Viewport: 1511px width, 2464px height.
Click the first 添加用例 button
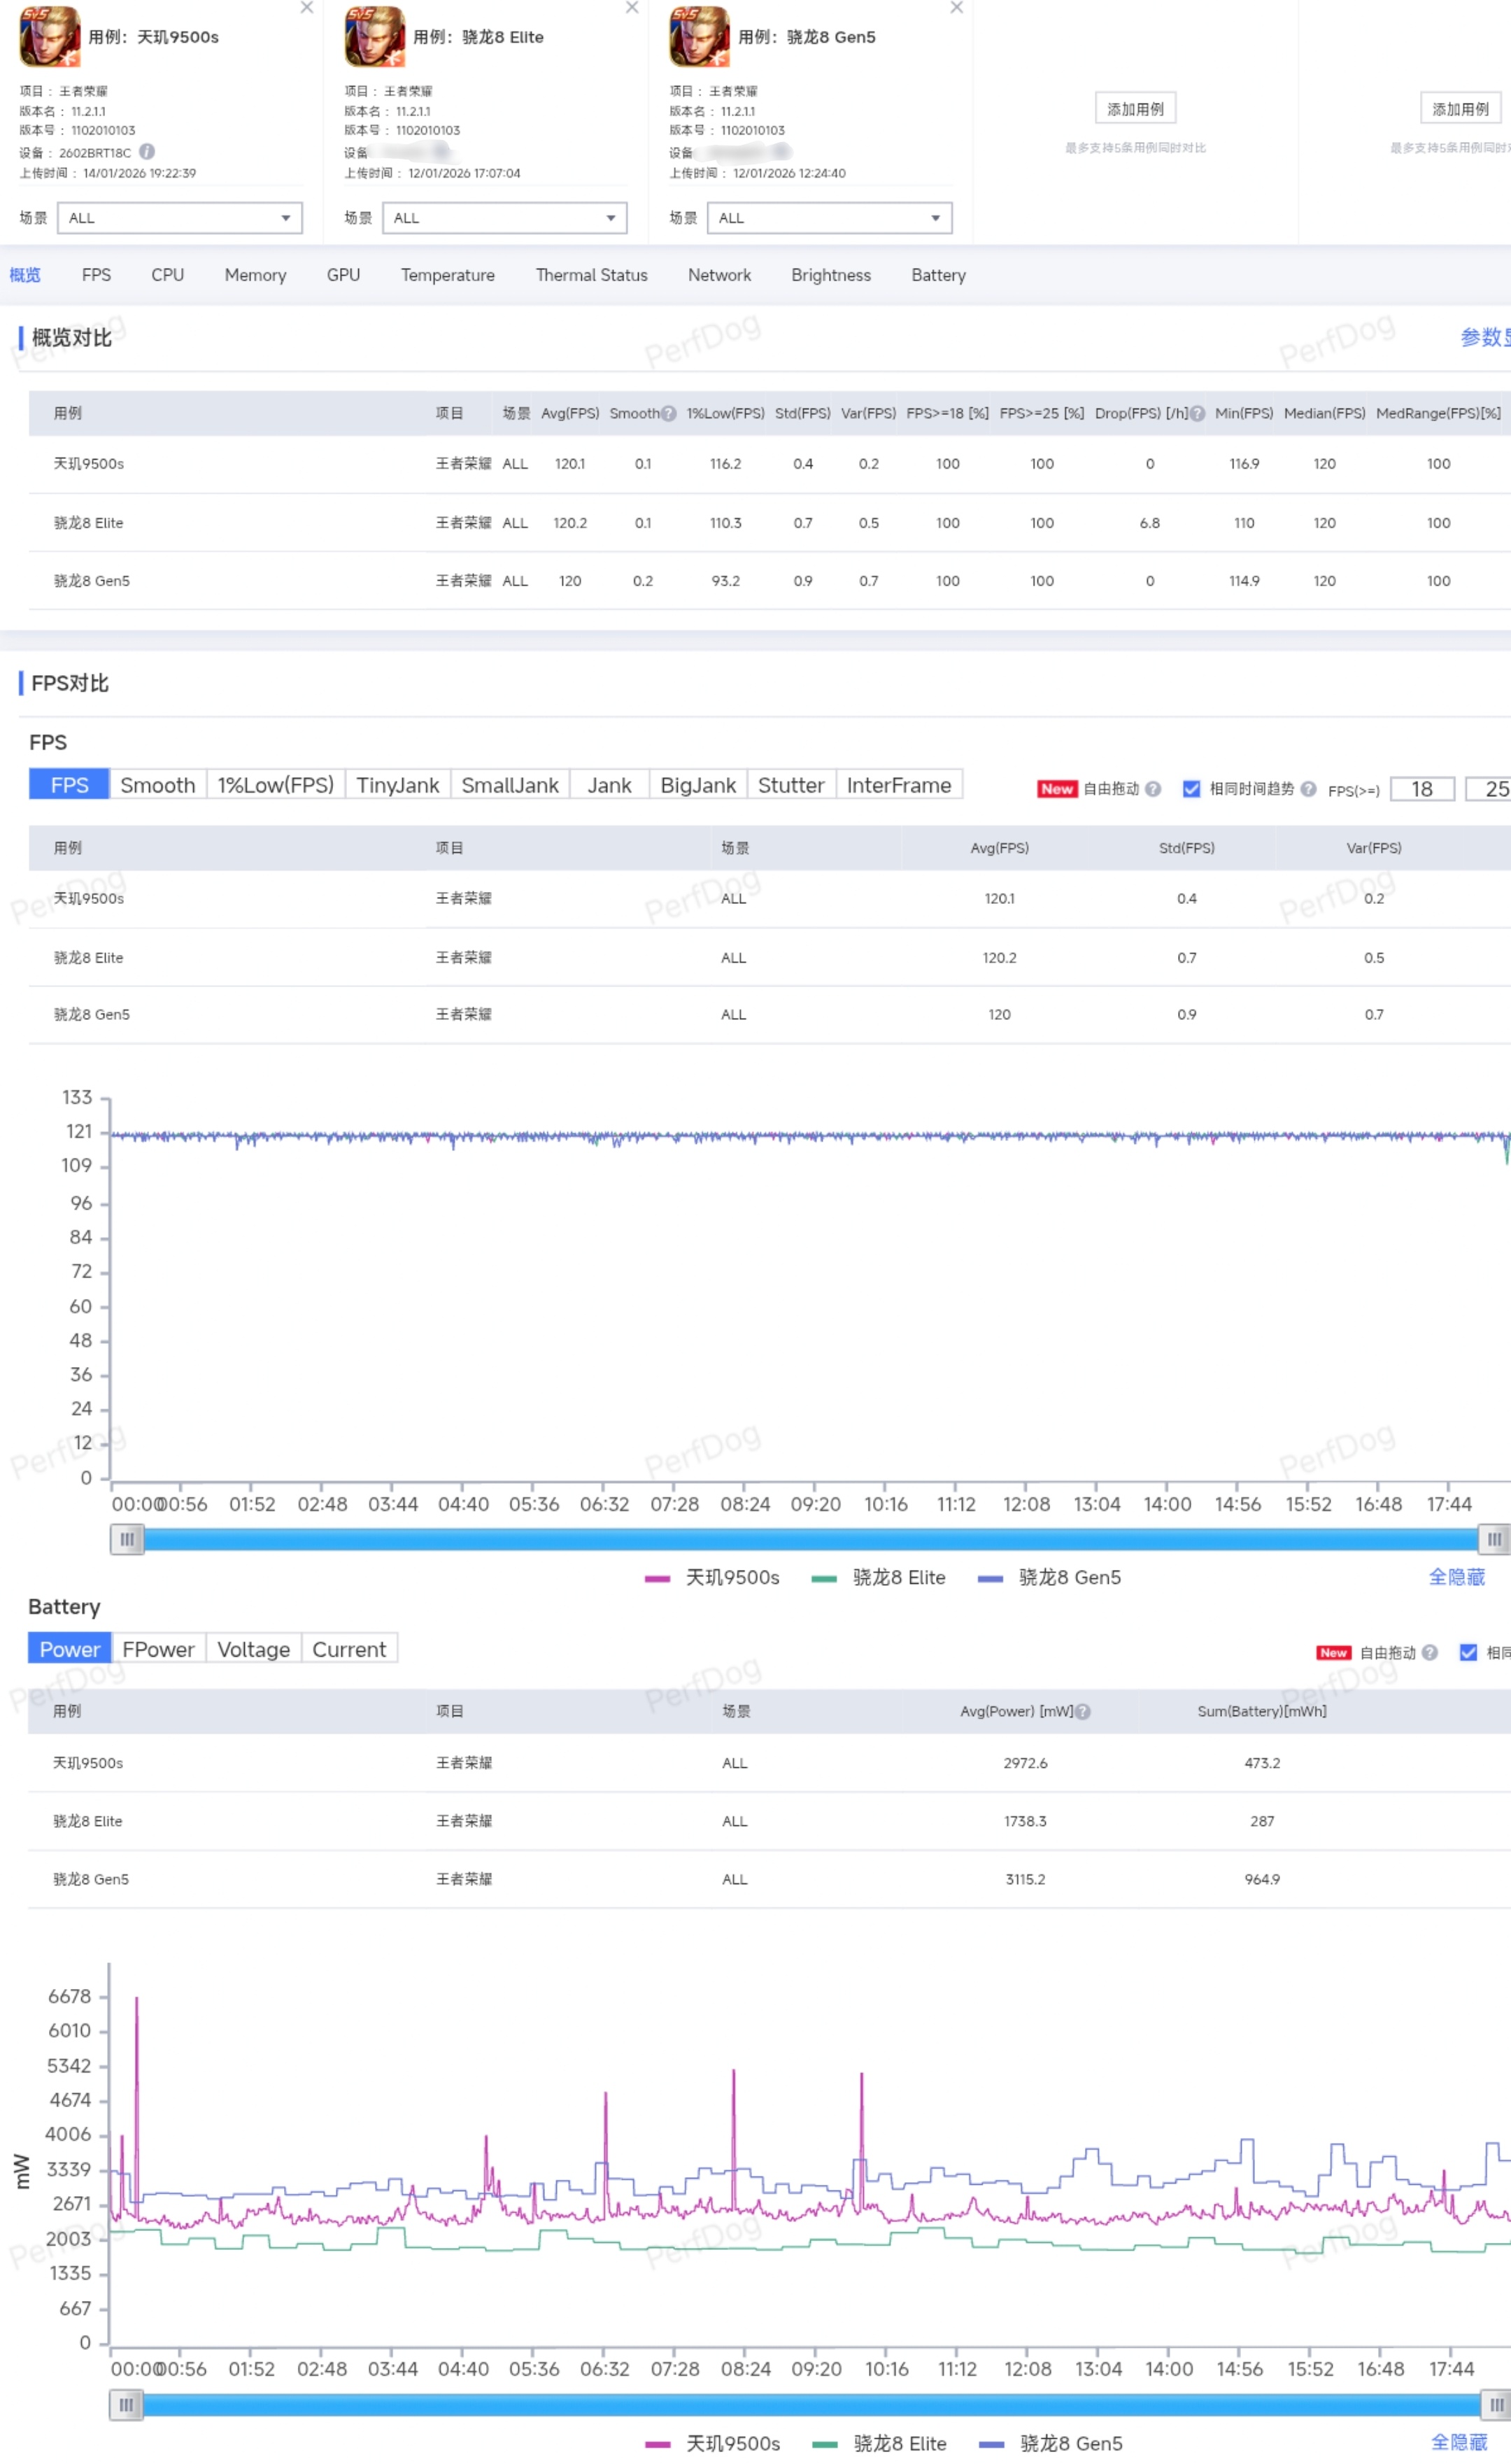click(x=1135, y=109)
